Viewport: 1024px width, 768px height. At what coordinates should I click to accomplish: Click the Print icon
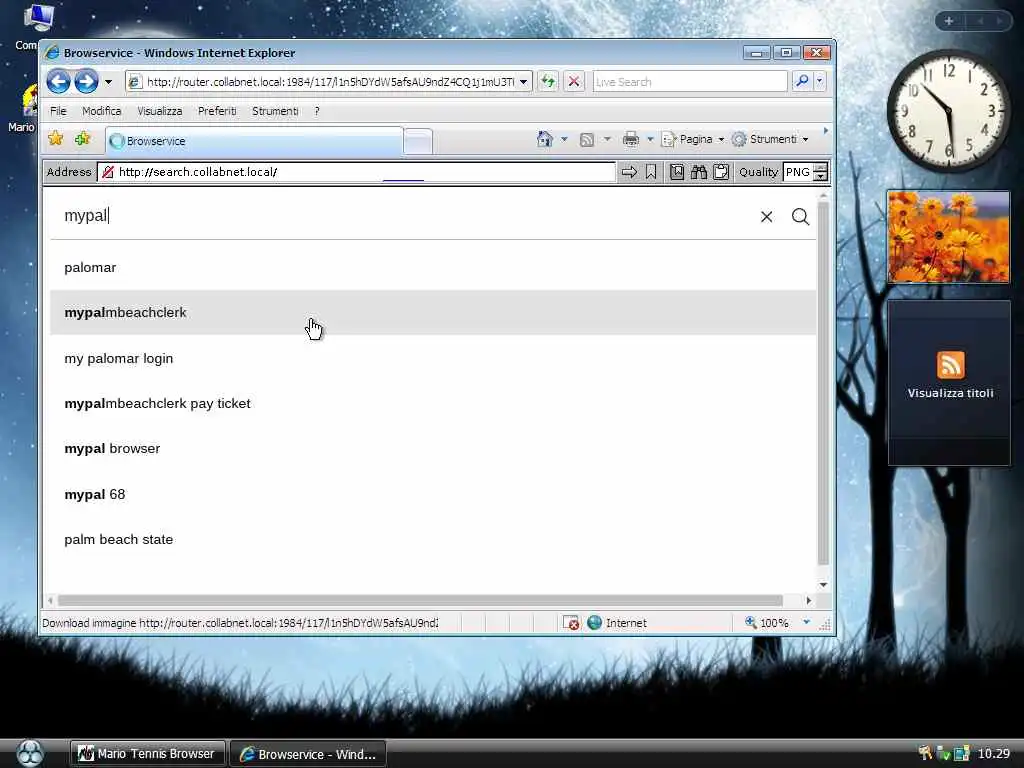tap(631, 139)
